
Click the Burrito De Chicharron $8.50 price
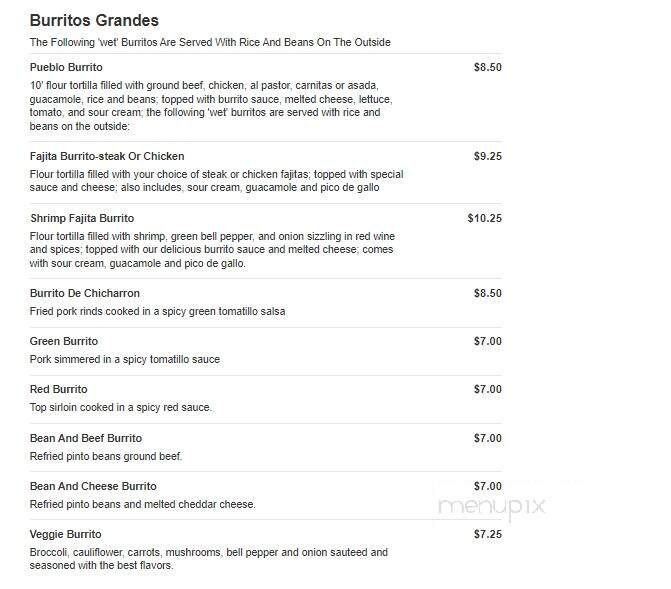(487, 293)
